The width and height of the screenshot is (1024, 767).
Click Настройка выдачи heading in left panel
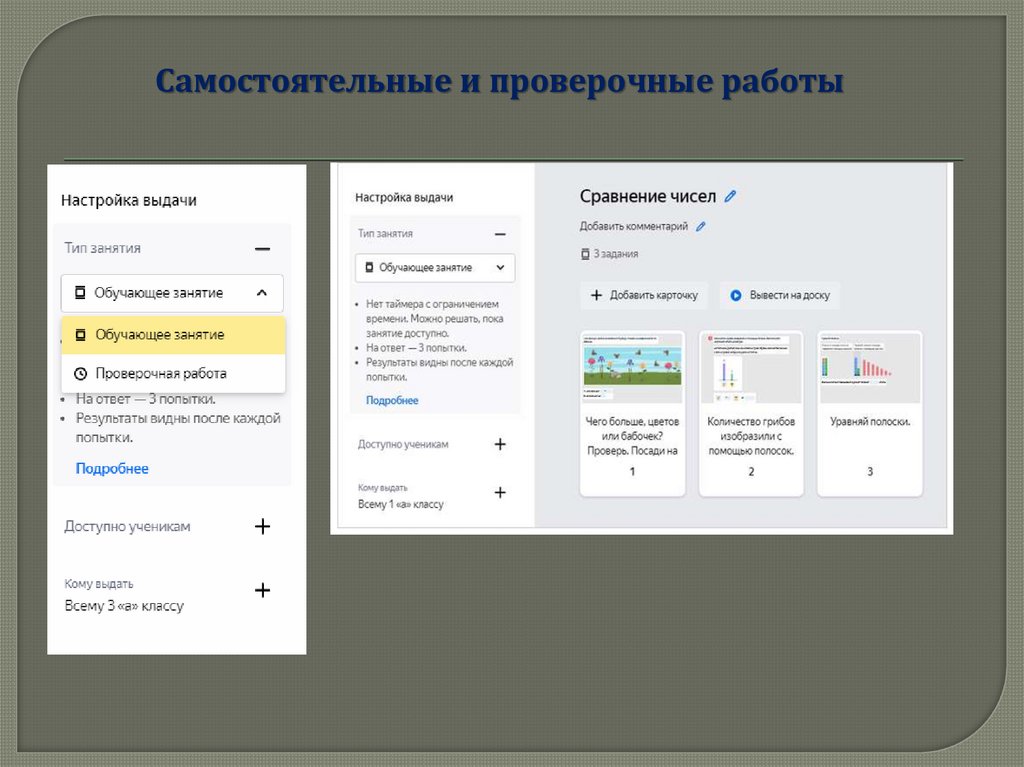click(129, 201)
